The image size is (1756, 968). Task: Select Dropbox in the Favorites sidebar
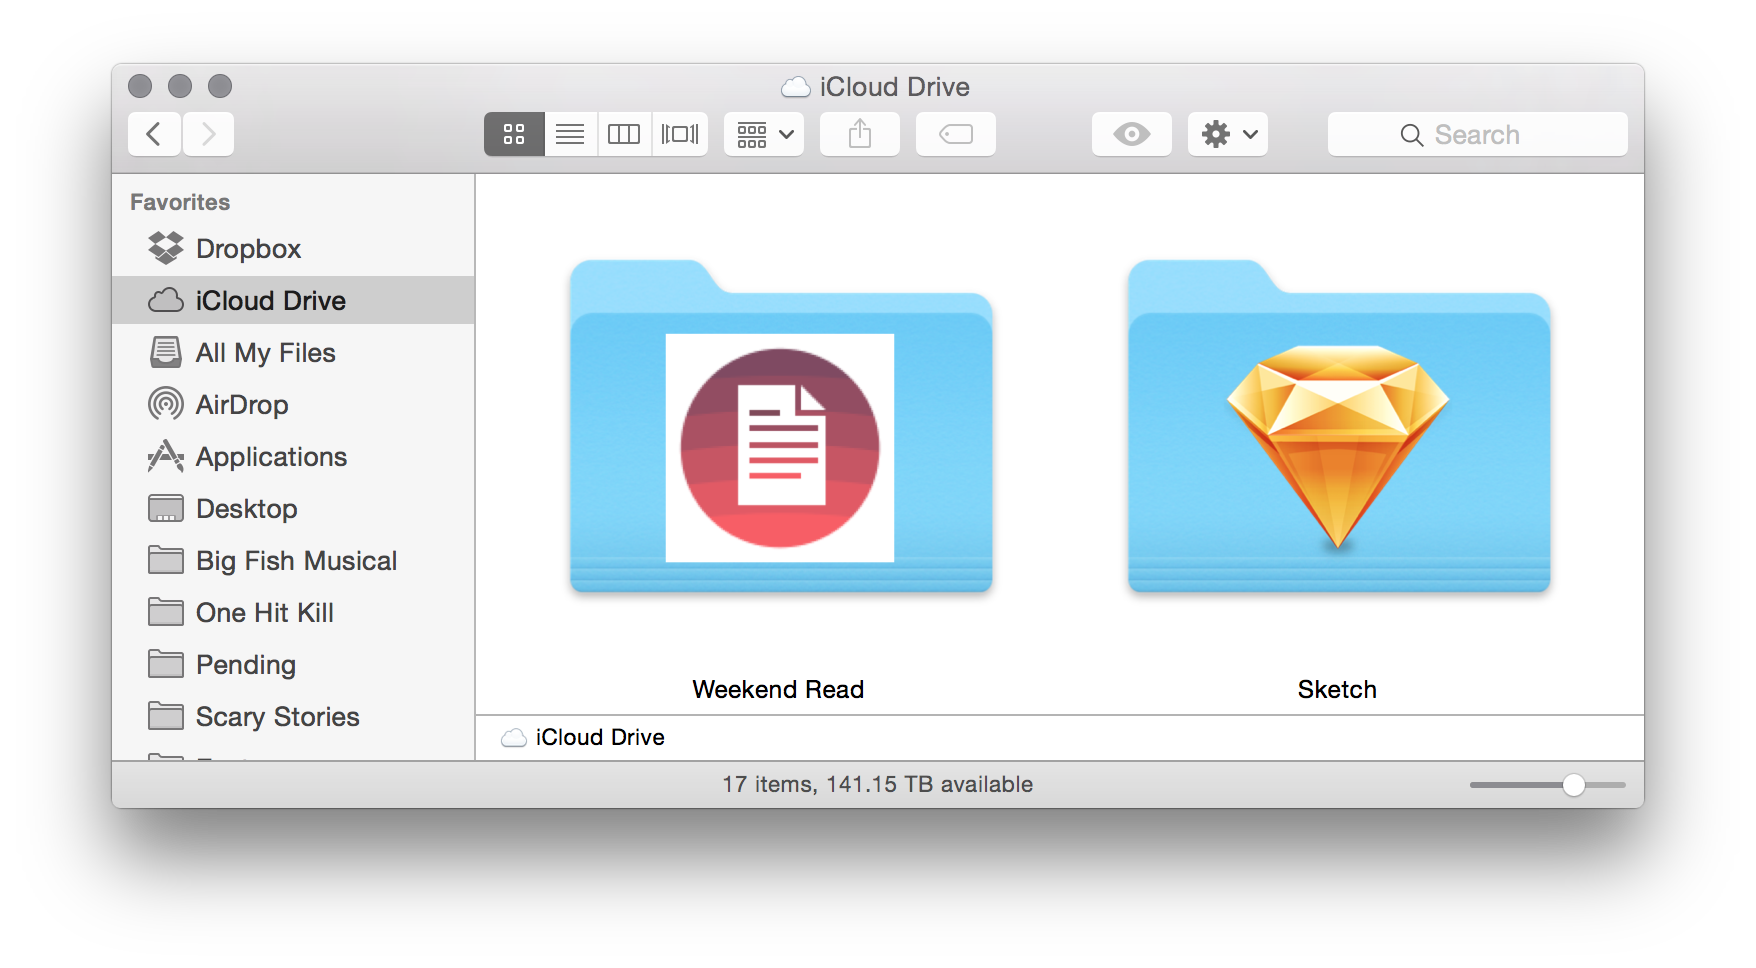point(293,248)
